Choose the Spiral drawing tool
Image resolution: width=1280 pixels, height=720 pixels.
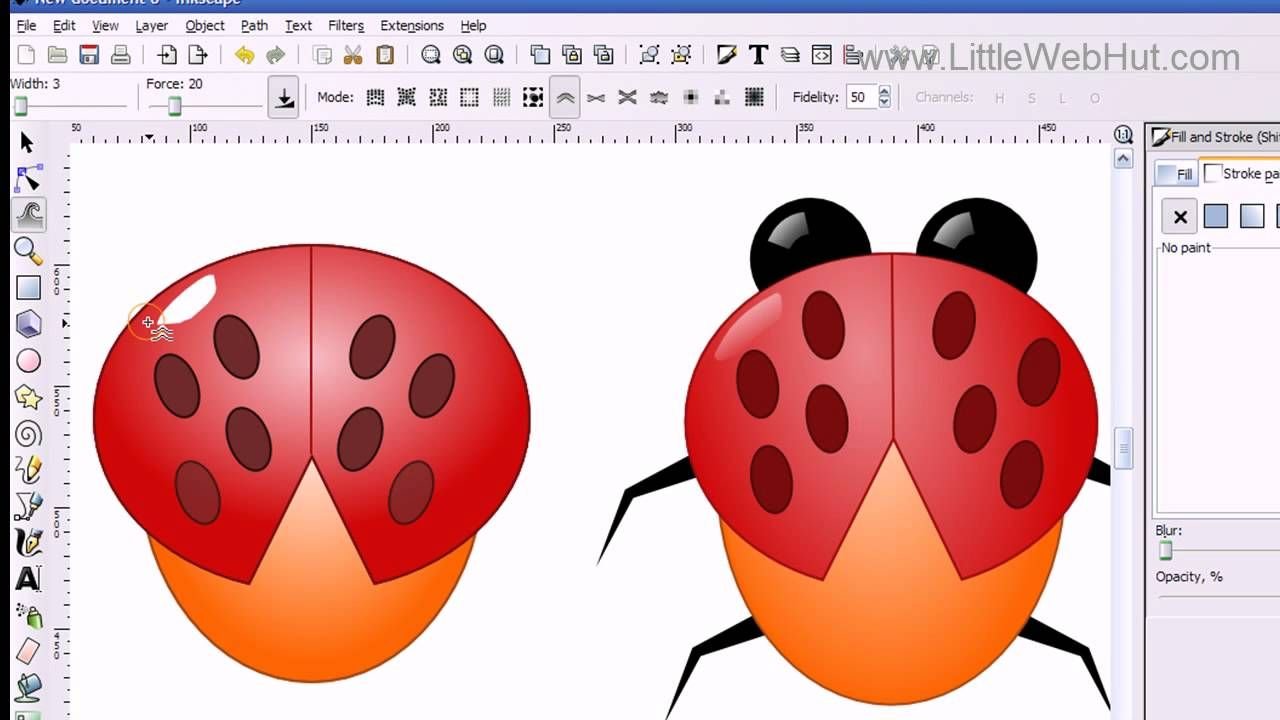click(x=28, y=433)
